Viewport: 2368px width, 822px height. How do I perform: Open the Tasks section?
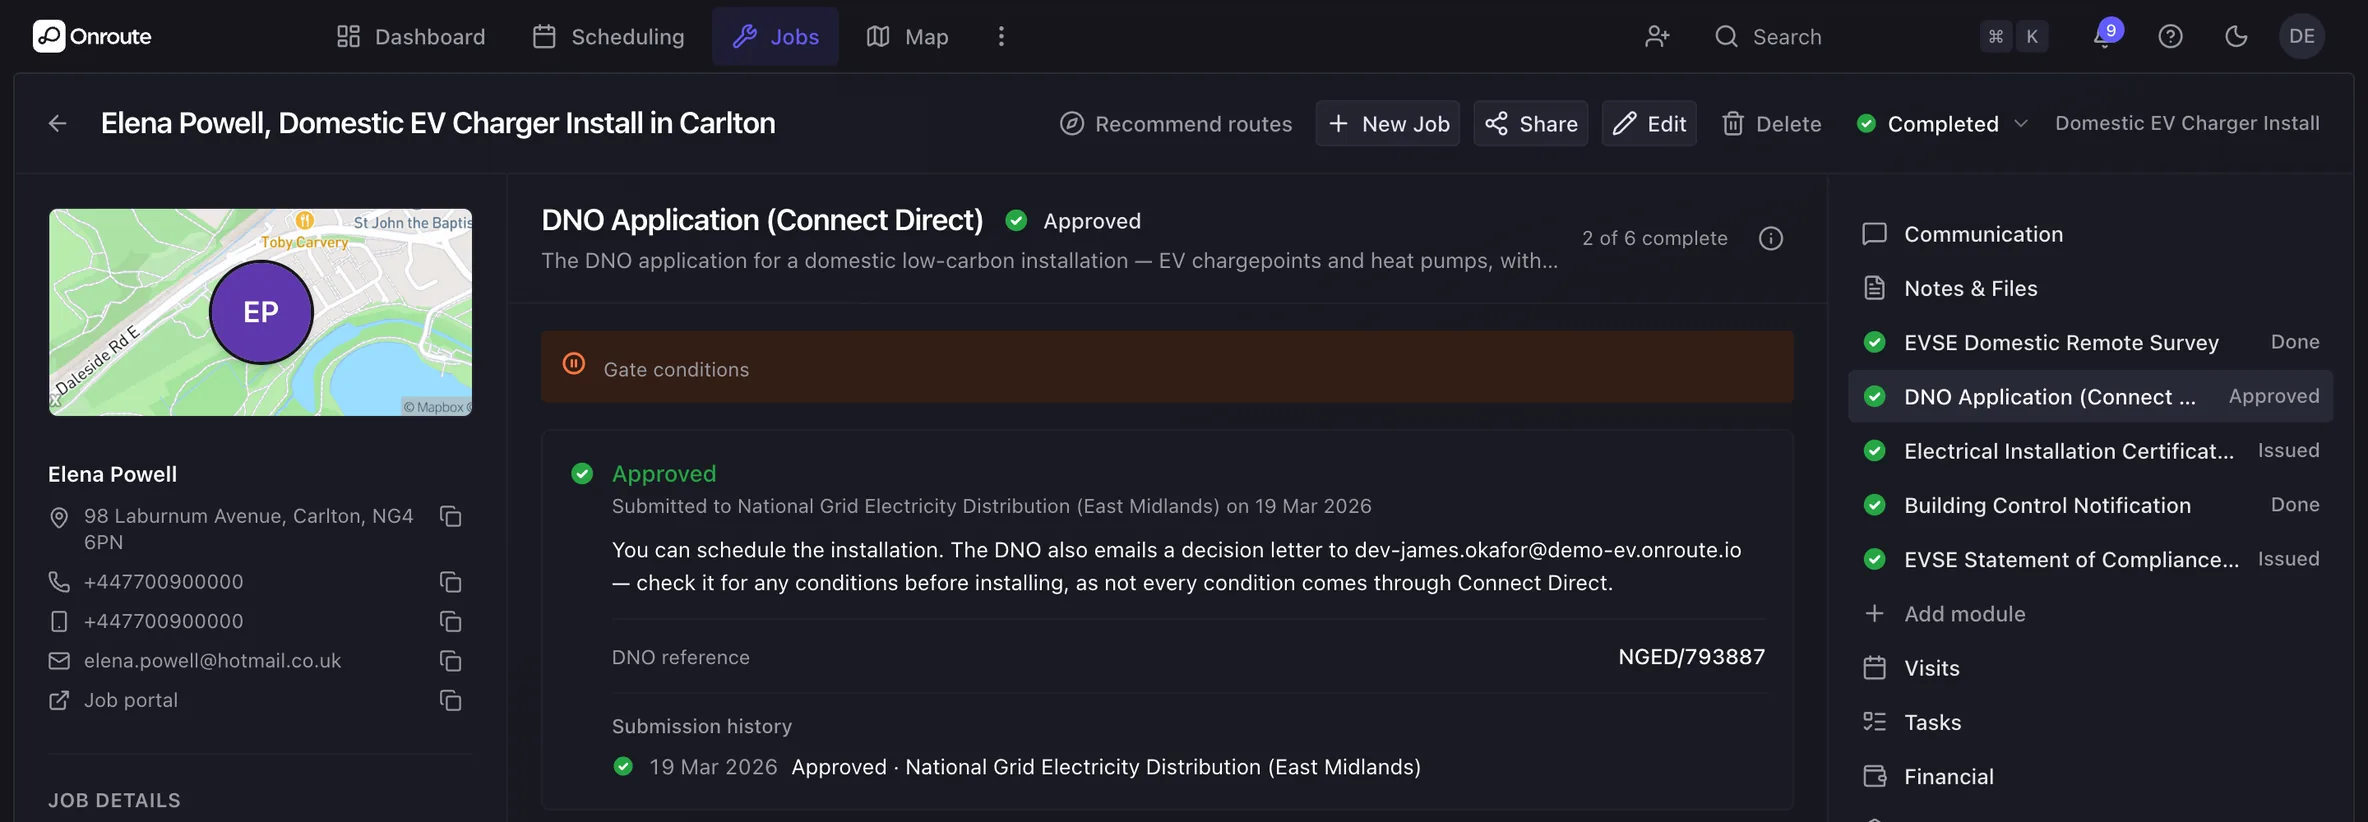[2090, 722]
